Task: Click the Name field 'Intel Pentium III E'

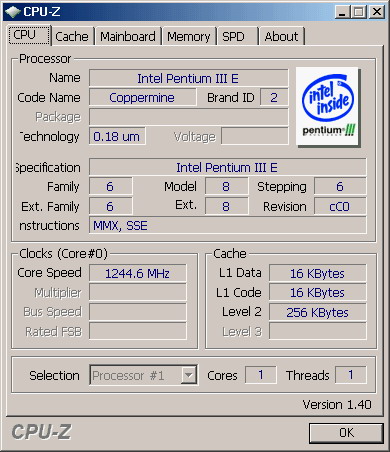Action: [188, 78]
